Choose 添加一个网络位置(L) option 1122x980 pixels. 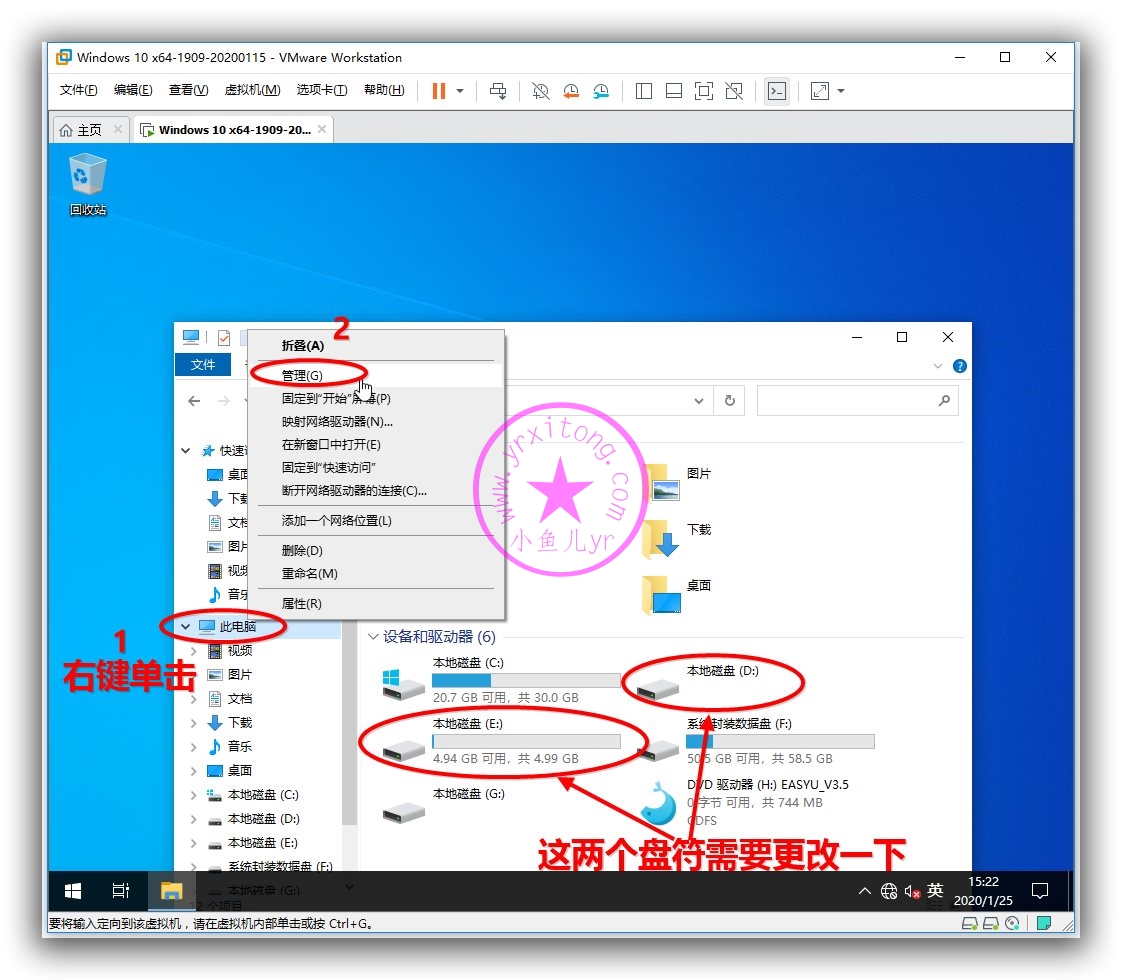(376, 521)
